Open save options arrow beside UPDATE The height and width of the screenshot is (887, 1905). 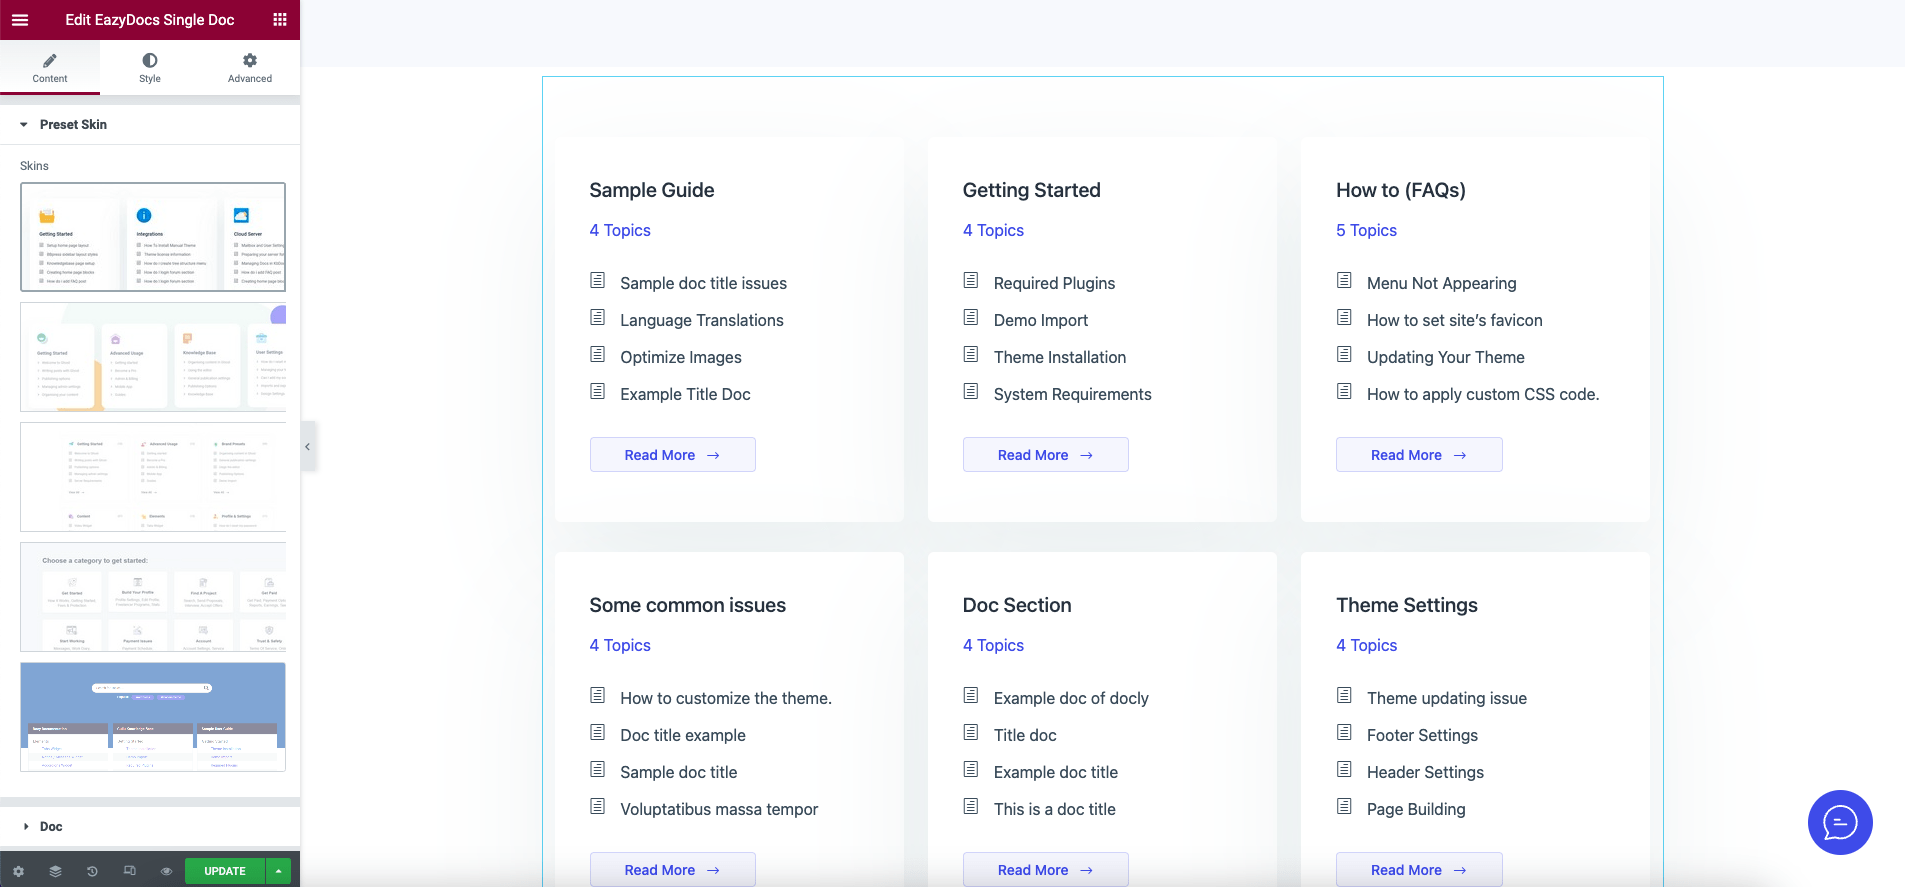click(x=278, y=871)
